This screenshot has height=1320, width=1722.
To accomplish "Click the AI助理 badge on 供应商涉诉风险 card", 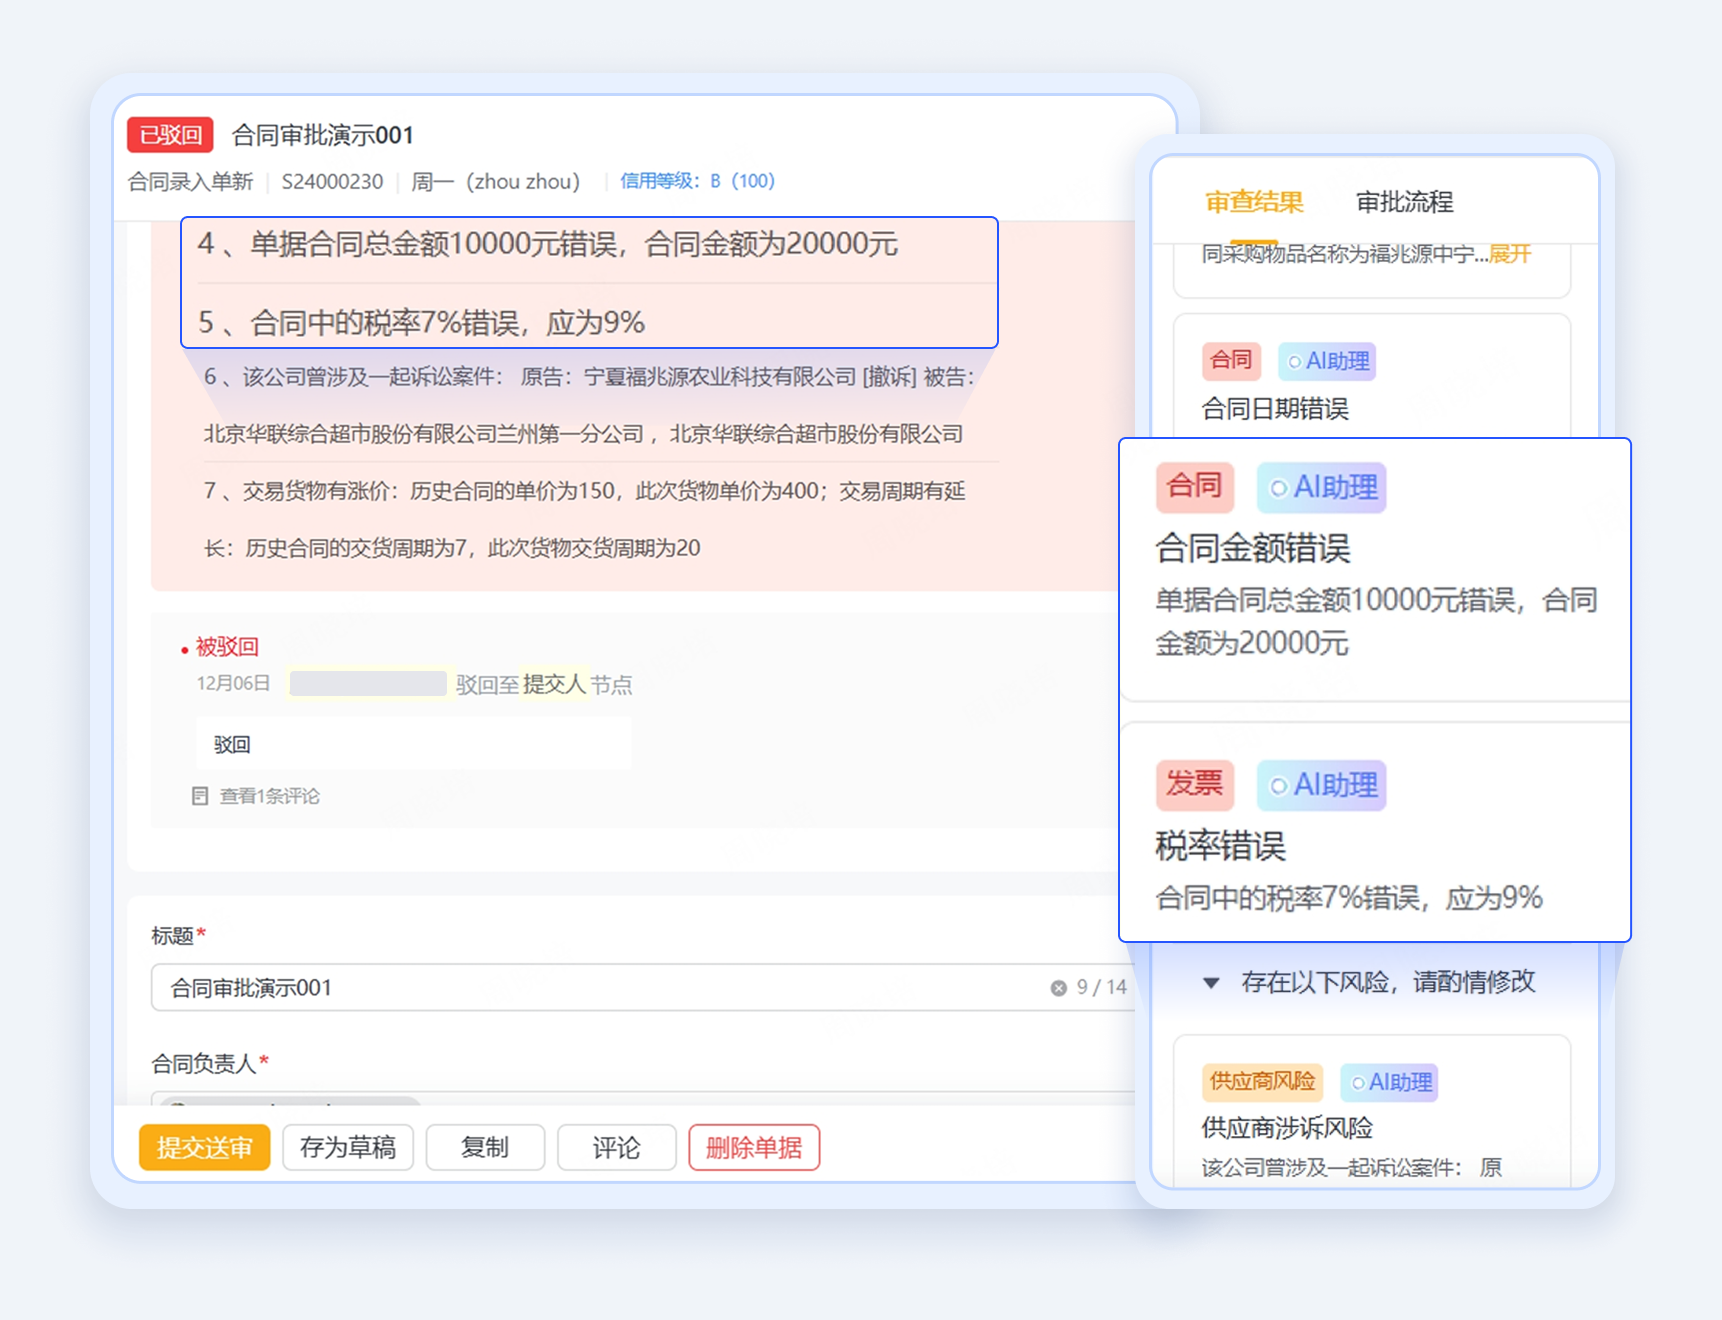I will pyautogui.click(x=1389, y=1082).
